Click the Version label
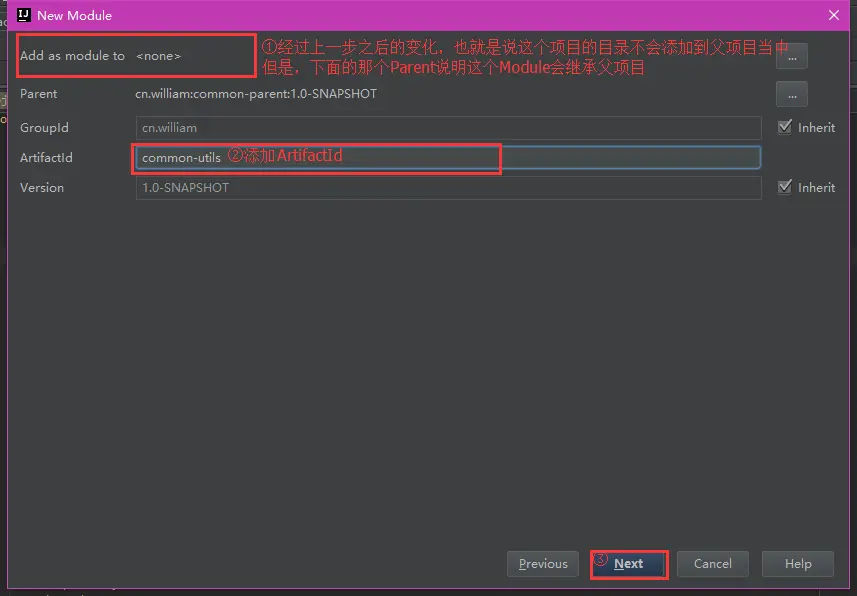This screenshot has width=857, height=596. pos(42,188)
